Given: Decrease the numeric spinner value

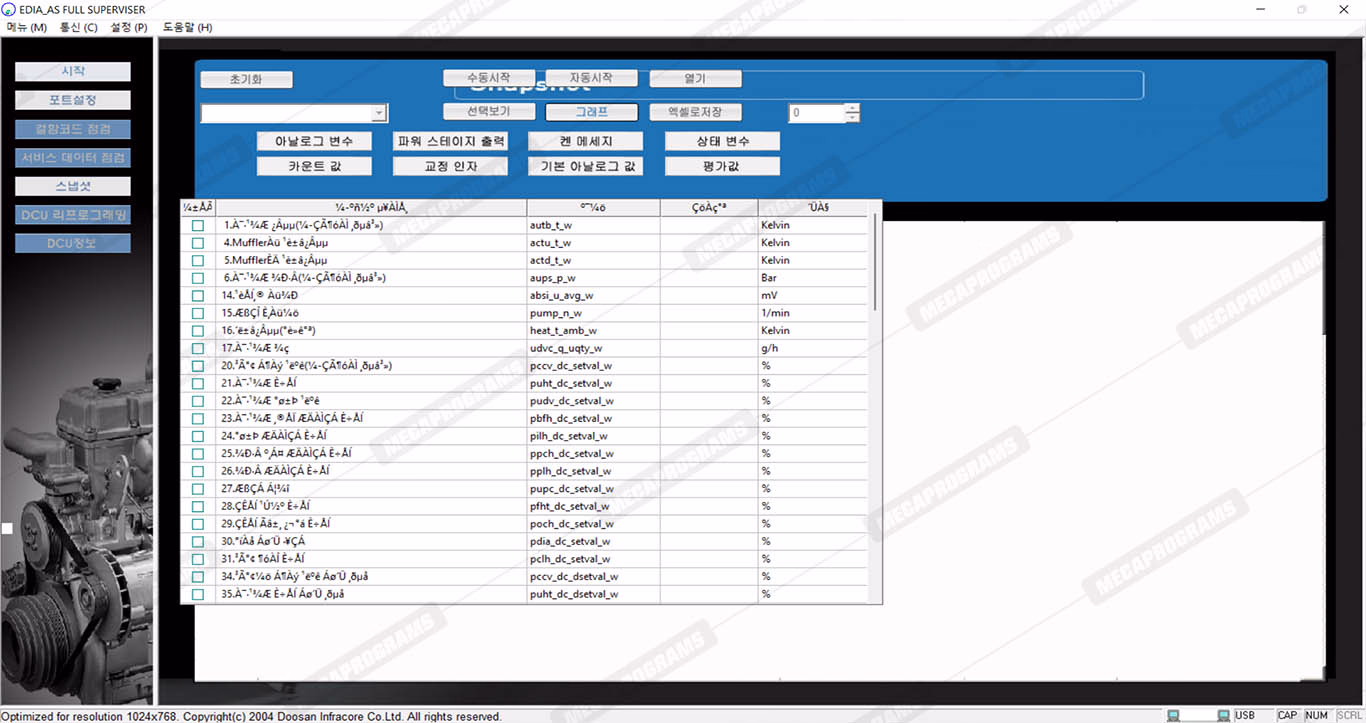Looking at the screenshot, I should coord(852,118).
